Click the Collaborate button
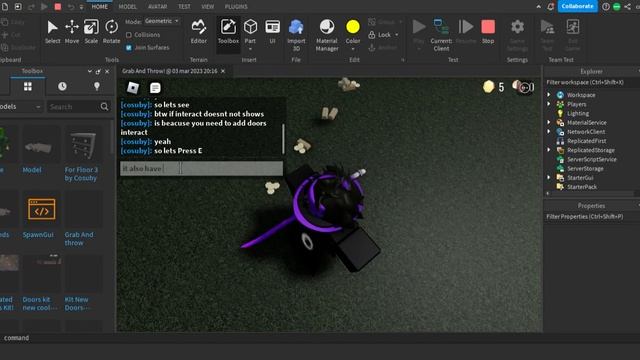The width and height of the screenshot is (640, 360). pos(577,6)
